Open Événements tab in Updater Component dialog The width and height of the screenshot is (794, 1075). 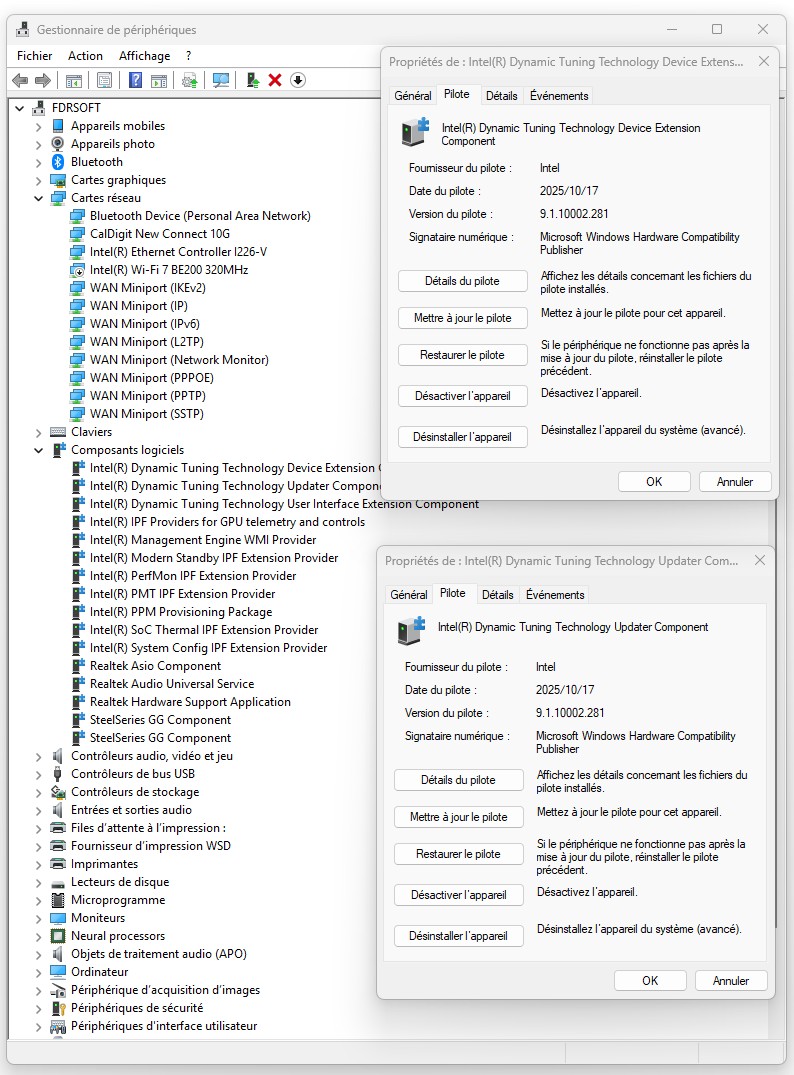[555, 595]
